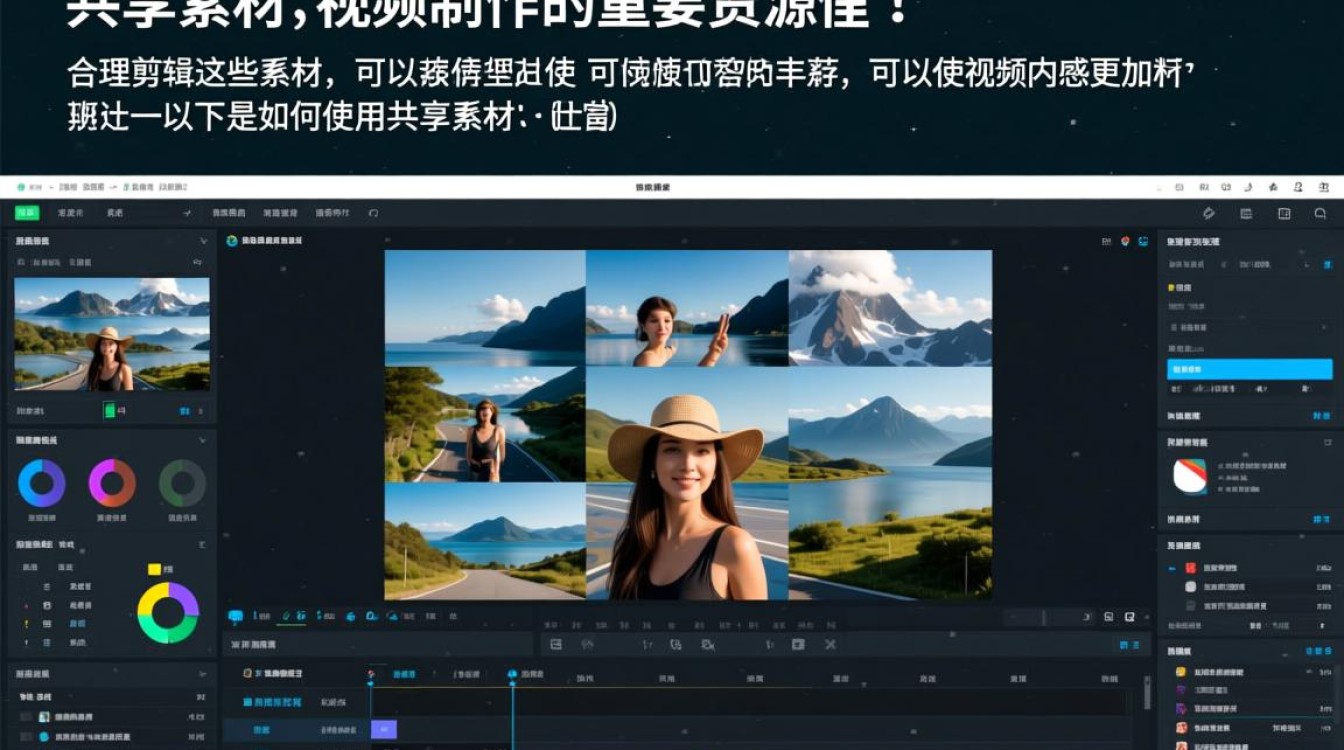Click the yellow icon in bottom-right list

coord(1181,672)
